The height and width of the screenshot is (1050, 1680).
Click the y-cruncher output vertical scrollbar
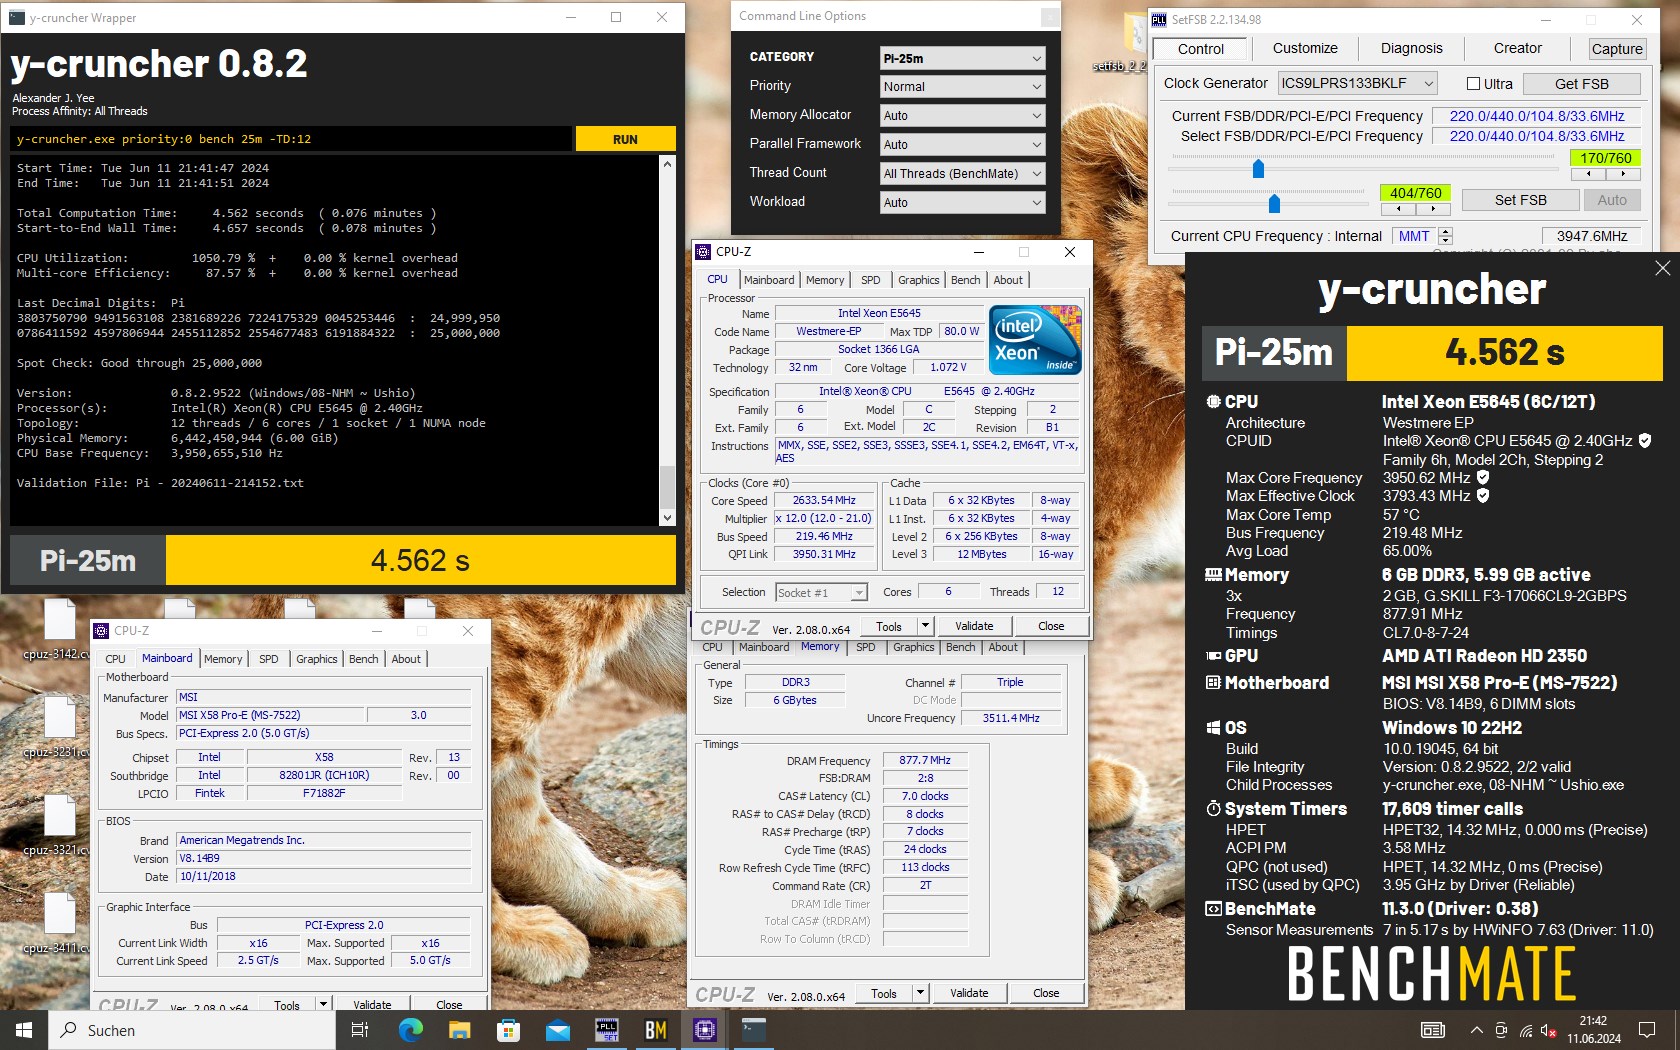(668, 340)
